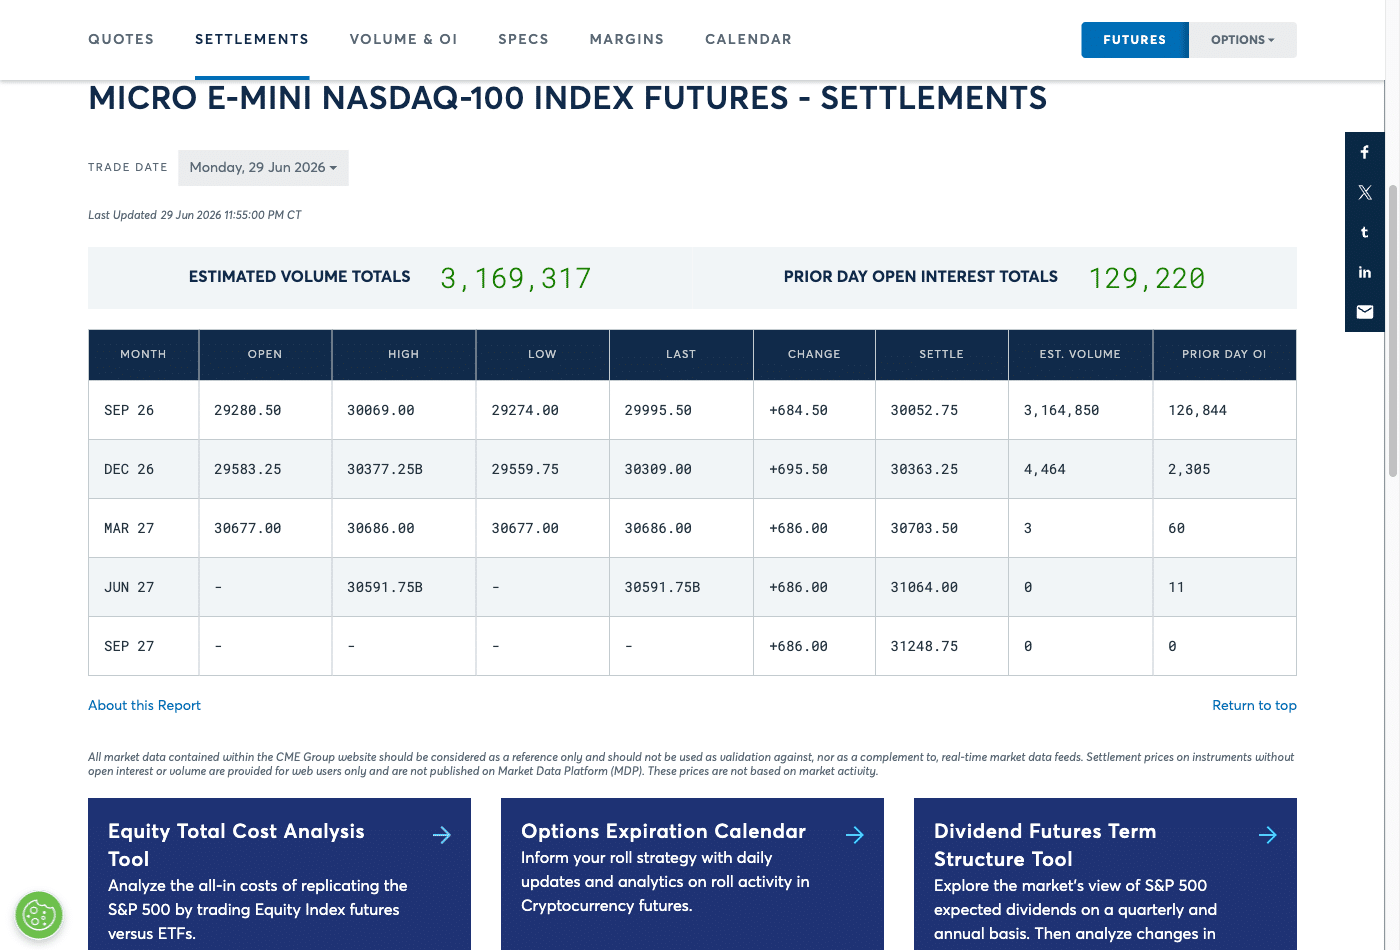The width and height of the screenshot is (1400, 950).
Task: Click DEC 26 high value 30377.25B
Action: (x=385, y=469)
